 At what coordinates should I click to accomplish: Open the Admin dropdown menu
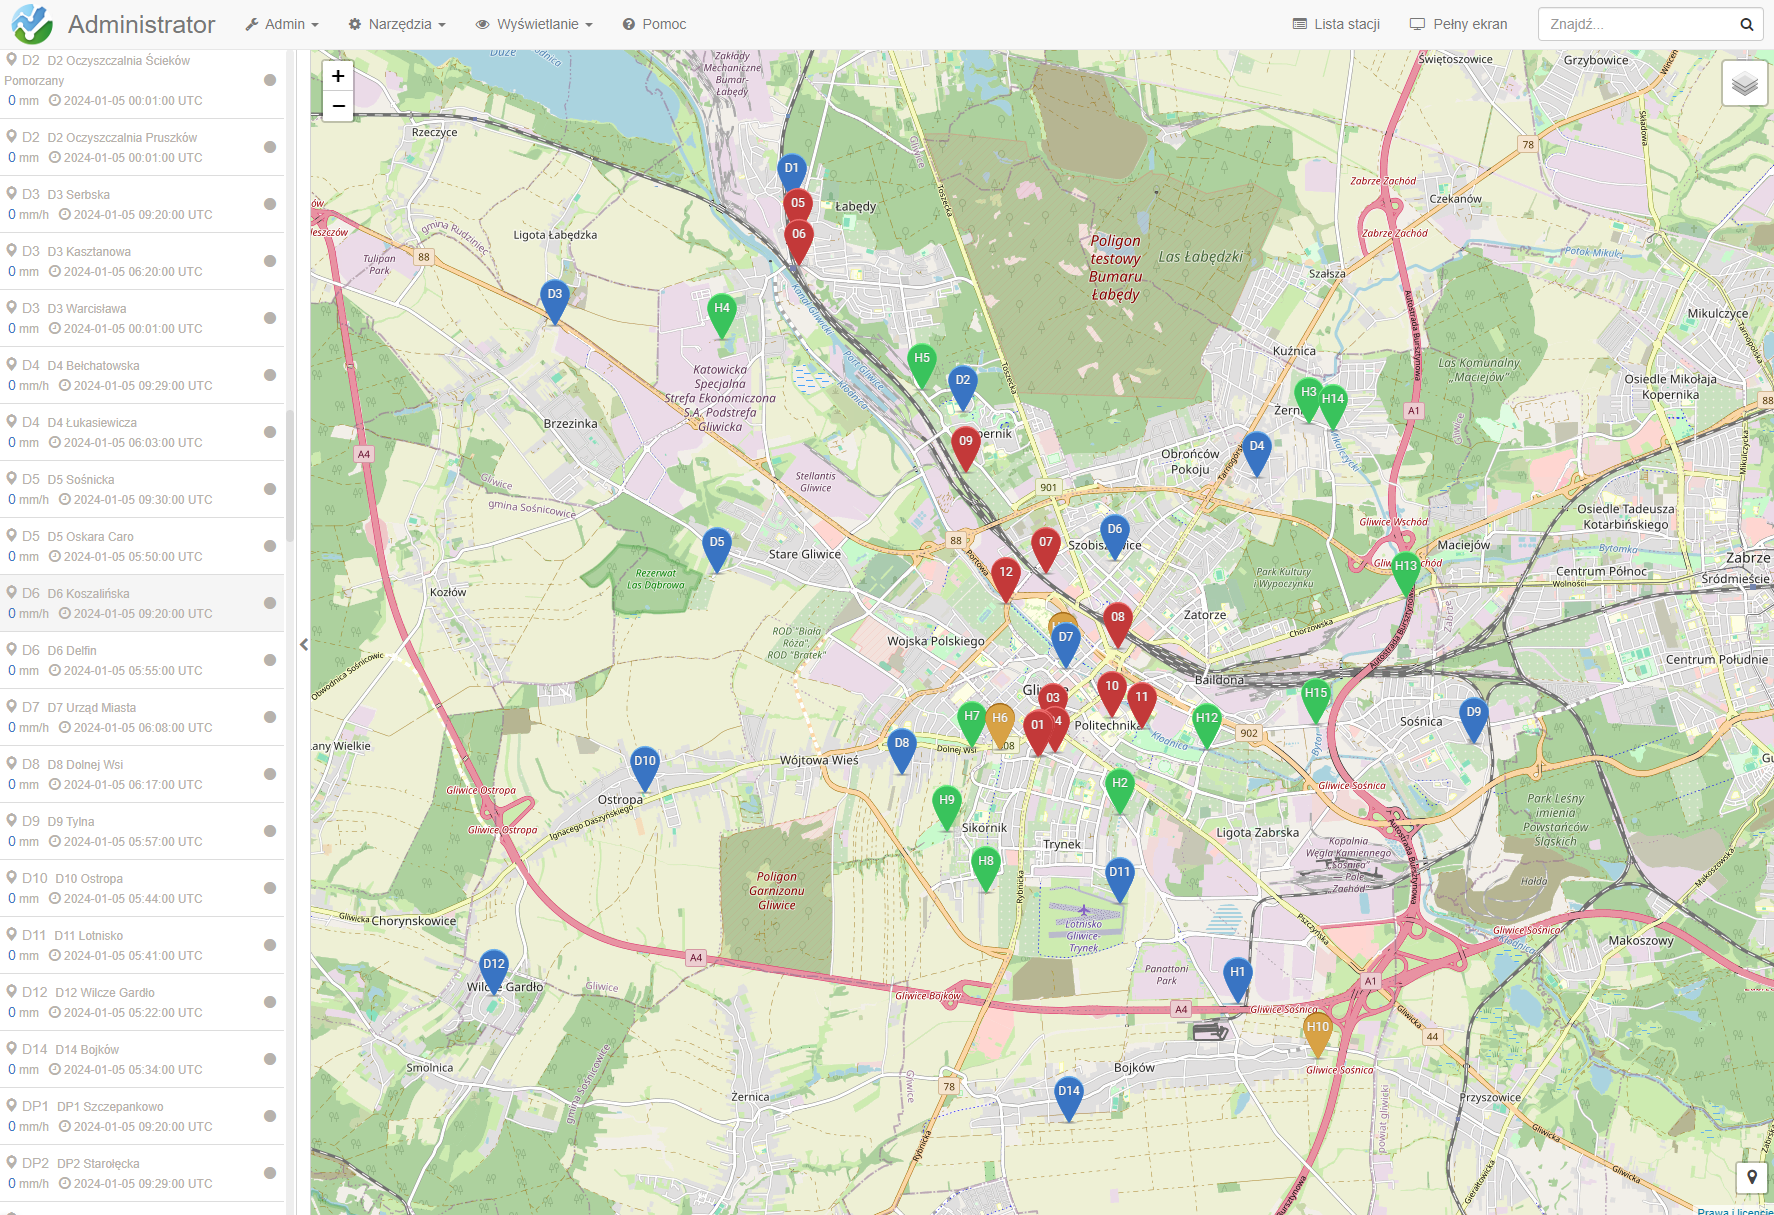pos(282,25)
